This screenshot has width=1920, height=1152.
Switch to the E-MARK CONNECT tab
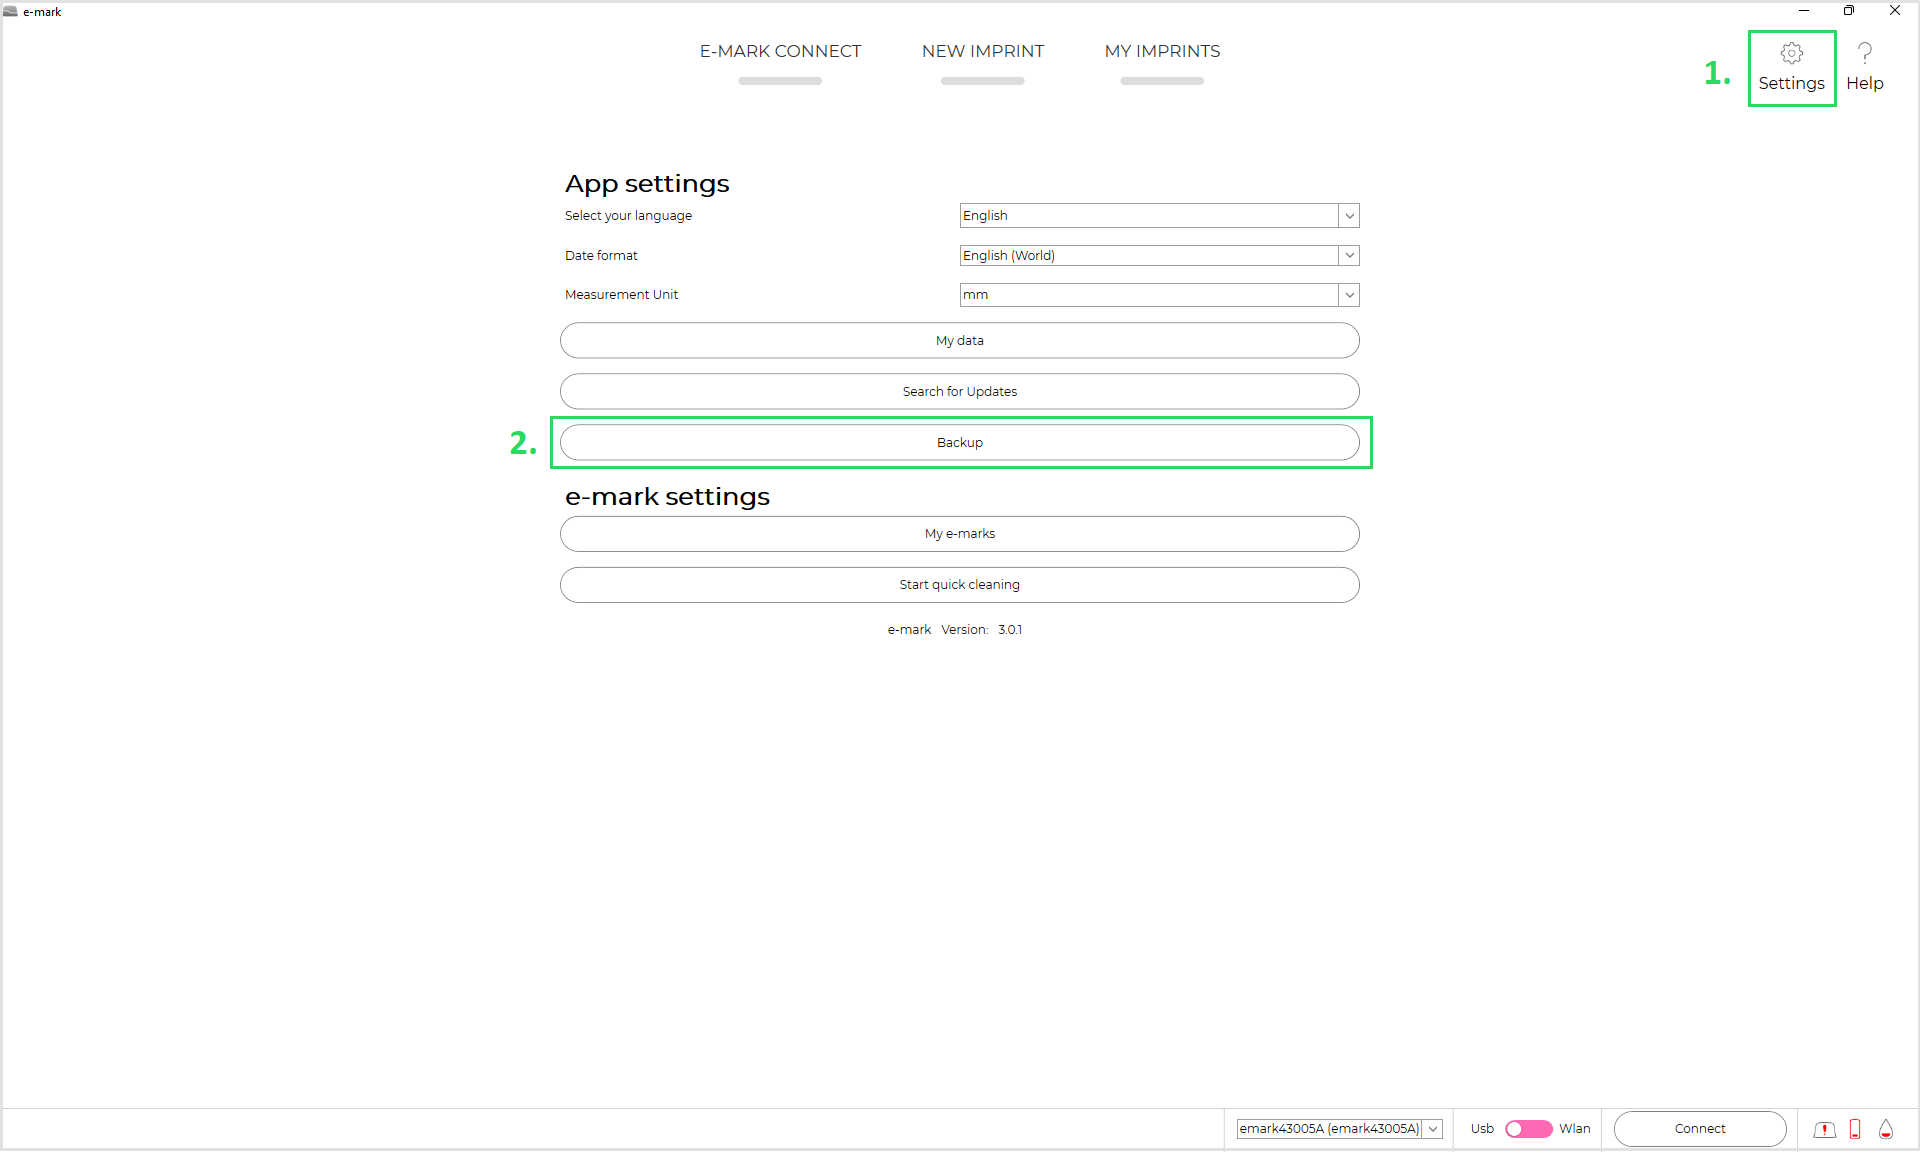pyautogui.click(x=780, y=52)
